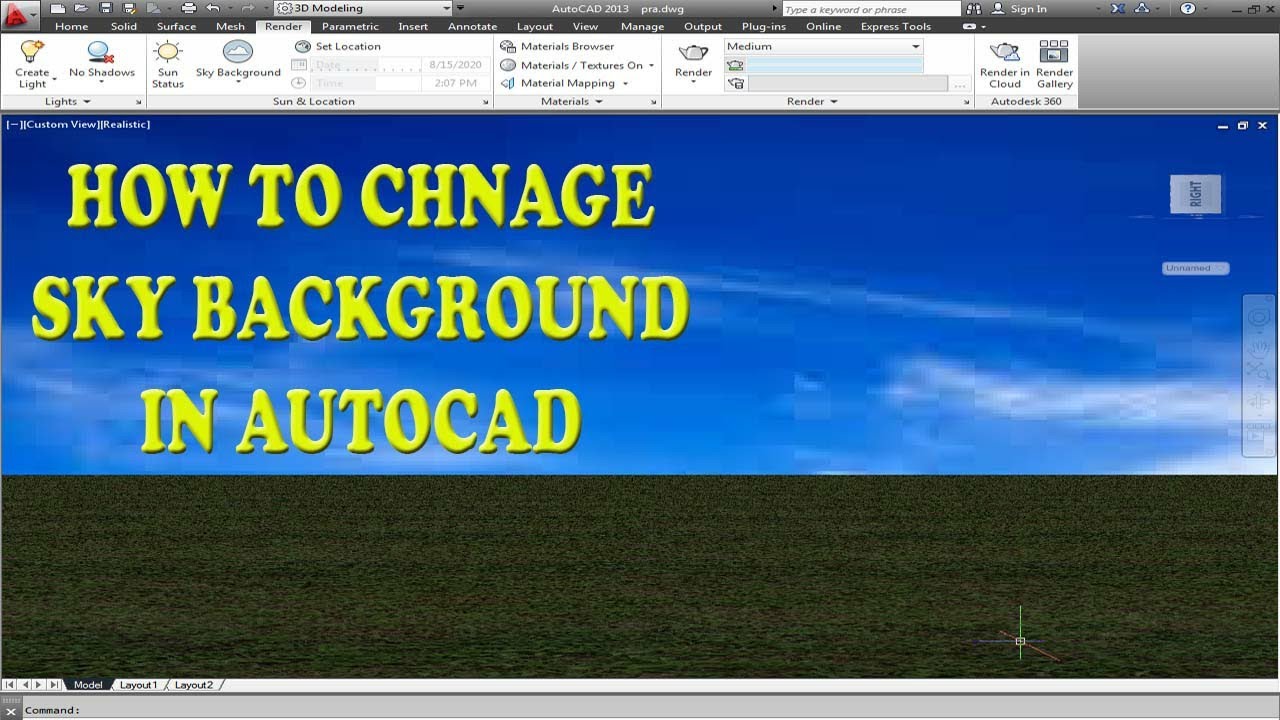Click the steering wheel icon in navigation bar
This screenshot has width=1280, height=720.
[x=1258, y=318]
